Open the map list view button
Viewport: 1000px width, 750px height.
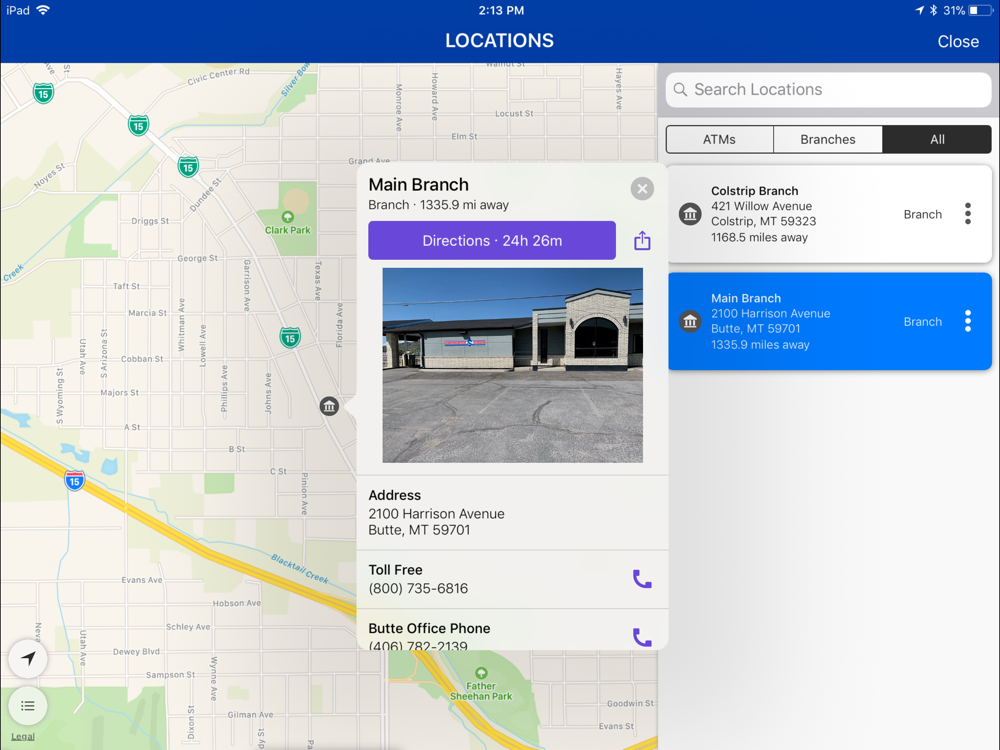point(27,705)
